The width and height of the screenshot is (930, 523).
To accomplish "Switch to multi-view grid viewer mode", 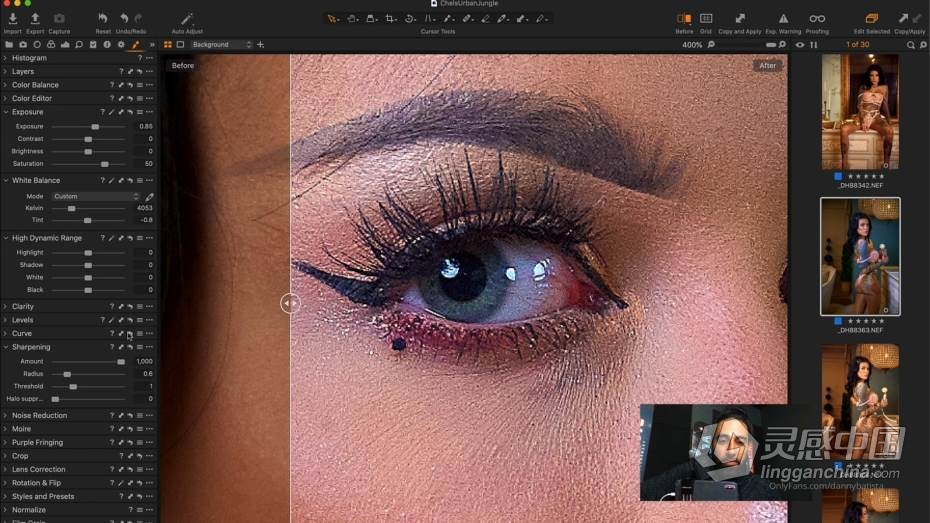I will click(x=168, y=44).
